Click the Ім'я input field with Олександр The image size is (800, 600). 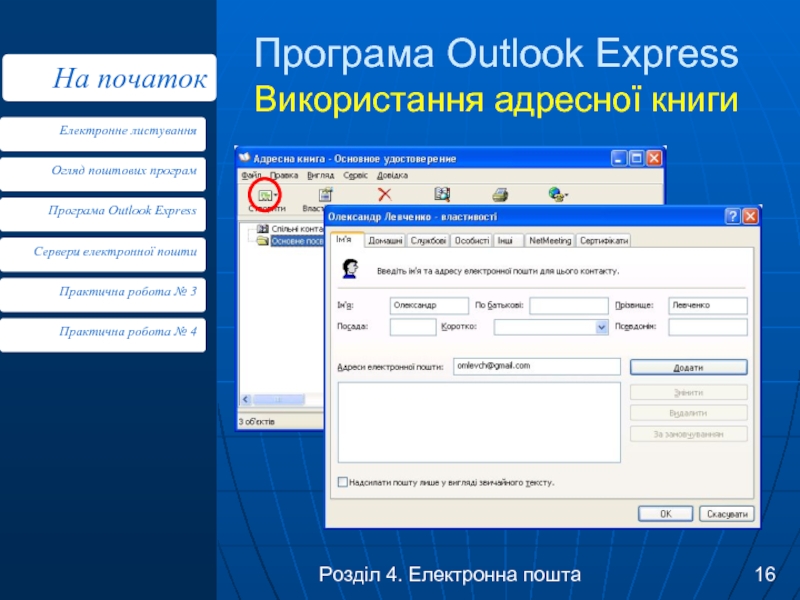[x=429, y=305]
